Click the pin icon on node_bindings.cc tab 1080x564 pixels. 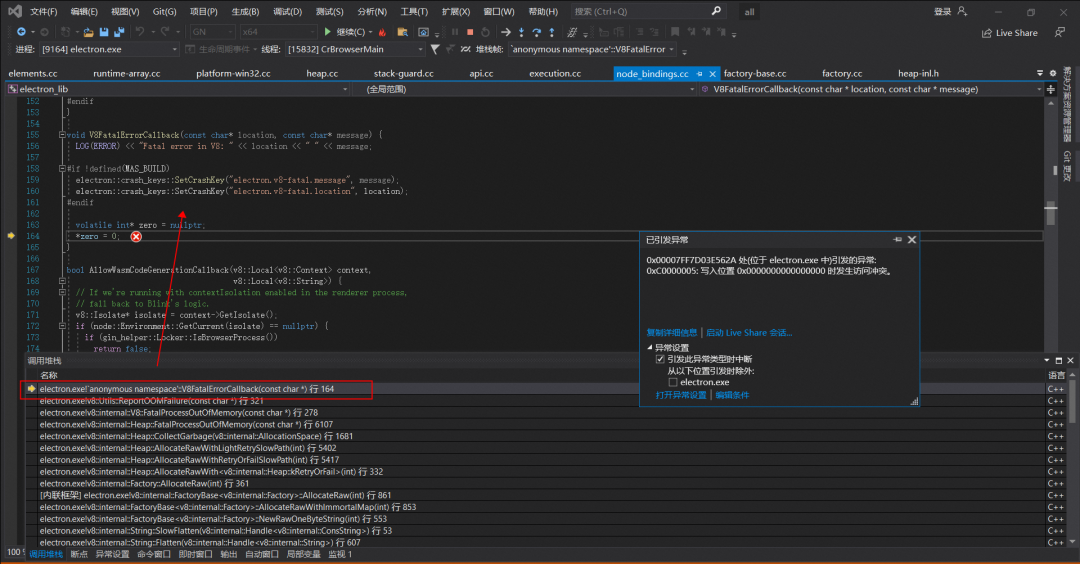tap(700, 74)
